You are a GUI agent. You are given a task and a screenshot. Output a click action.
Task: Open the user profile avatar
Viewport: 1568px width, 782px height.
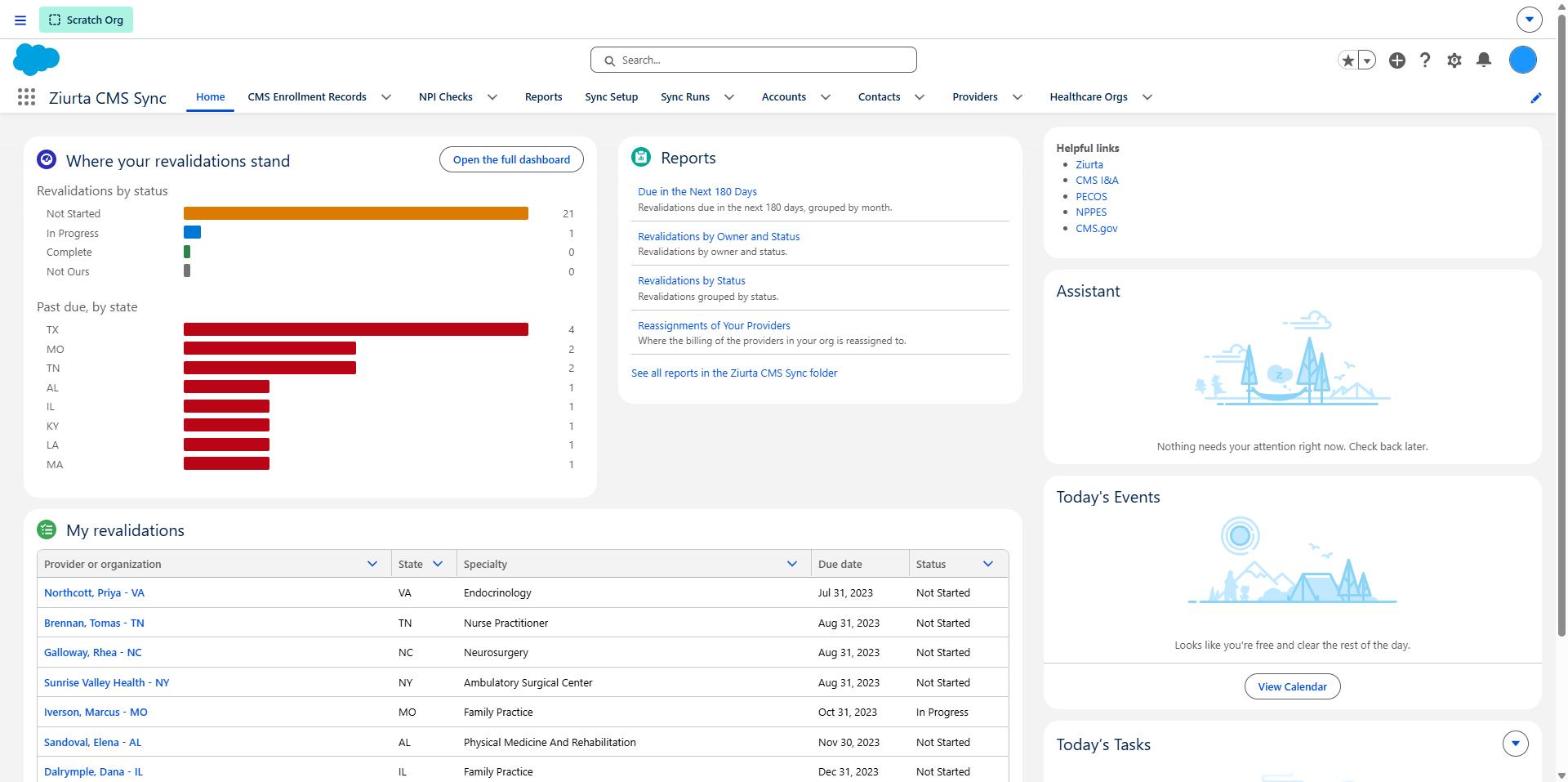[x=1522, y=60]
